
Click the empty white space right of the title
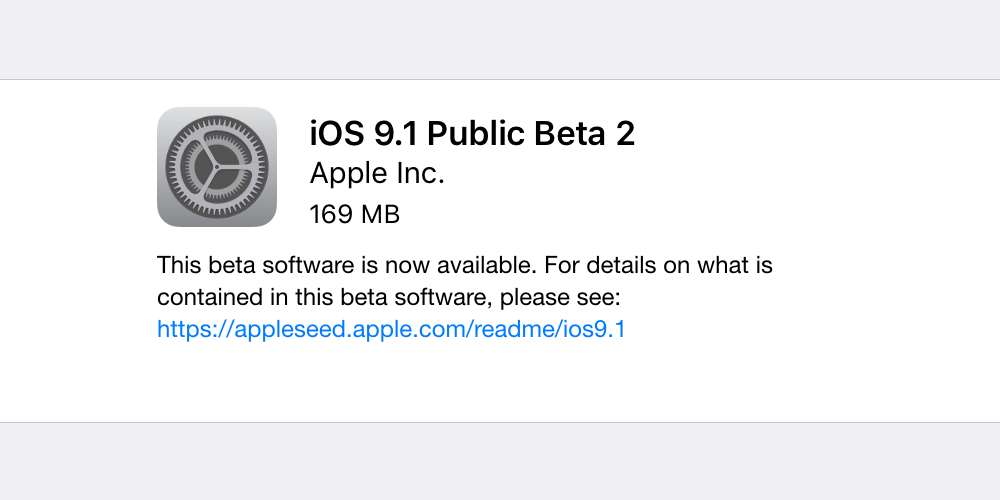point(800,135)
